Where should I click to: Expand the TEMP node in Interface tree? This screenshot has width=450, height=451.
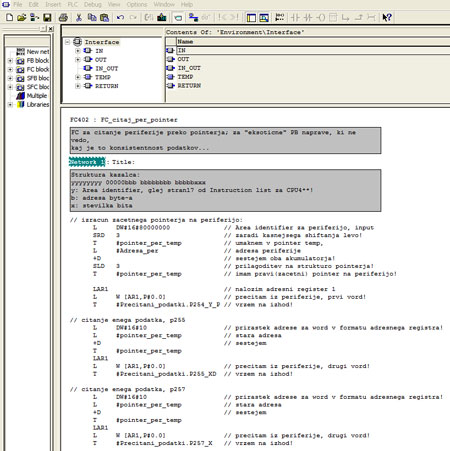click(x=78, y=77)
